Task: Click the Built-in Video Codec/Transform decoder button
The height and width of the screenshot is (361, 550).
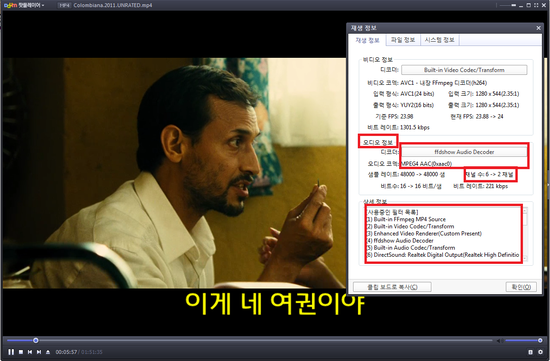Action: (464, 70)
